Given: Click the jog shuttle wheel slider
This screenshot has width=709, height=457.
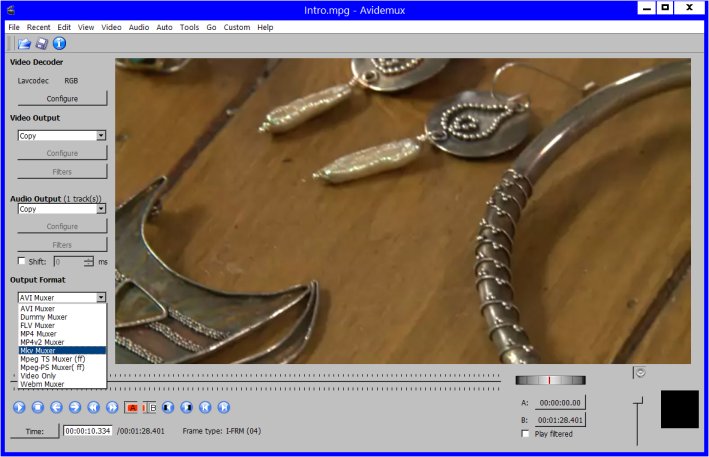Looking at the screenshot, I should click(x=550, y=380).
